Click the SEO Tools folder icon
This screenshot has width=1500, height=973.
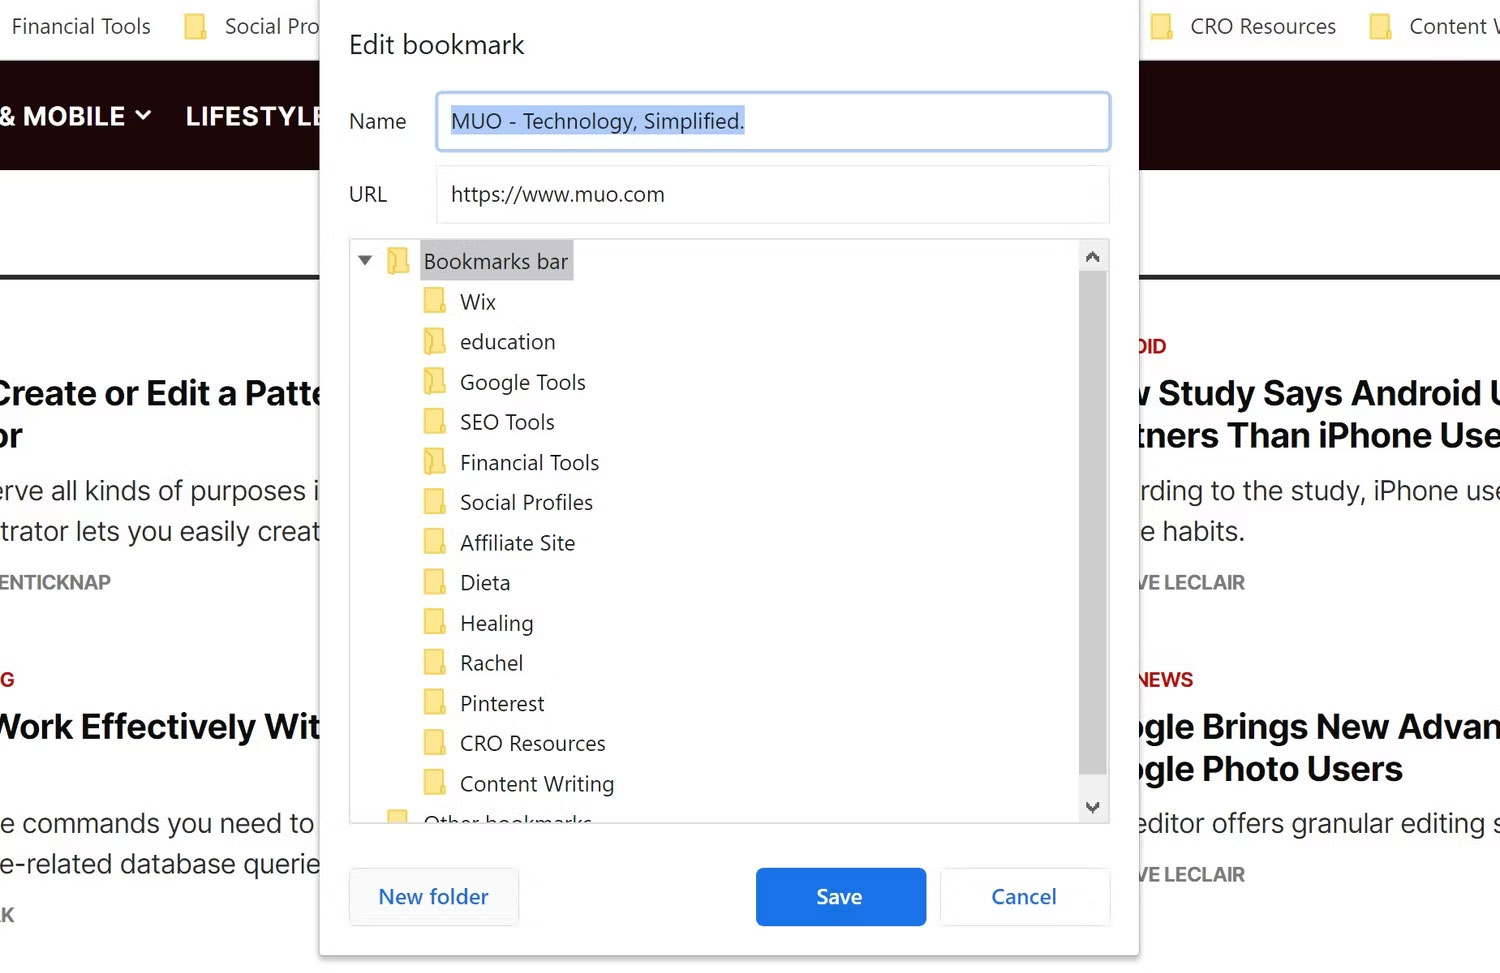click(434, 421)
